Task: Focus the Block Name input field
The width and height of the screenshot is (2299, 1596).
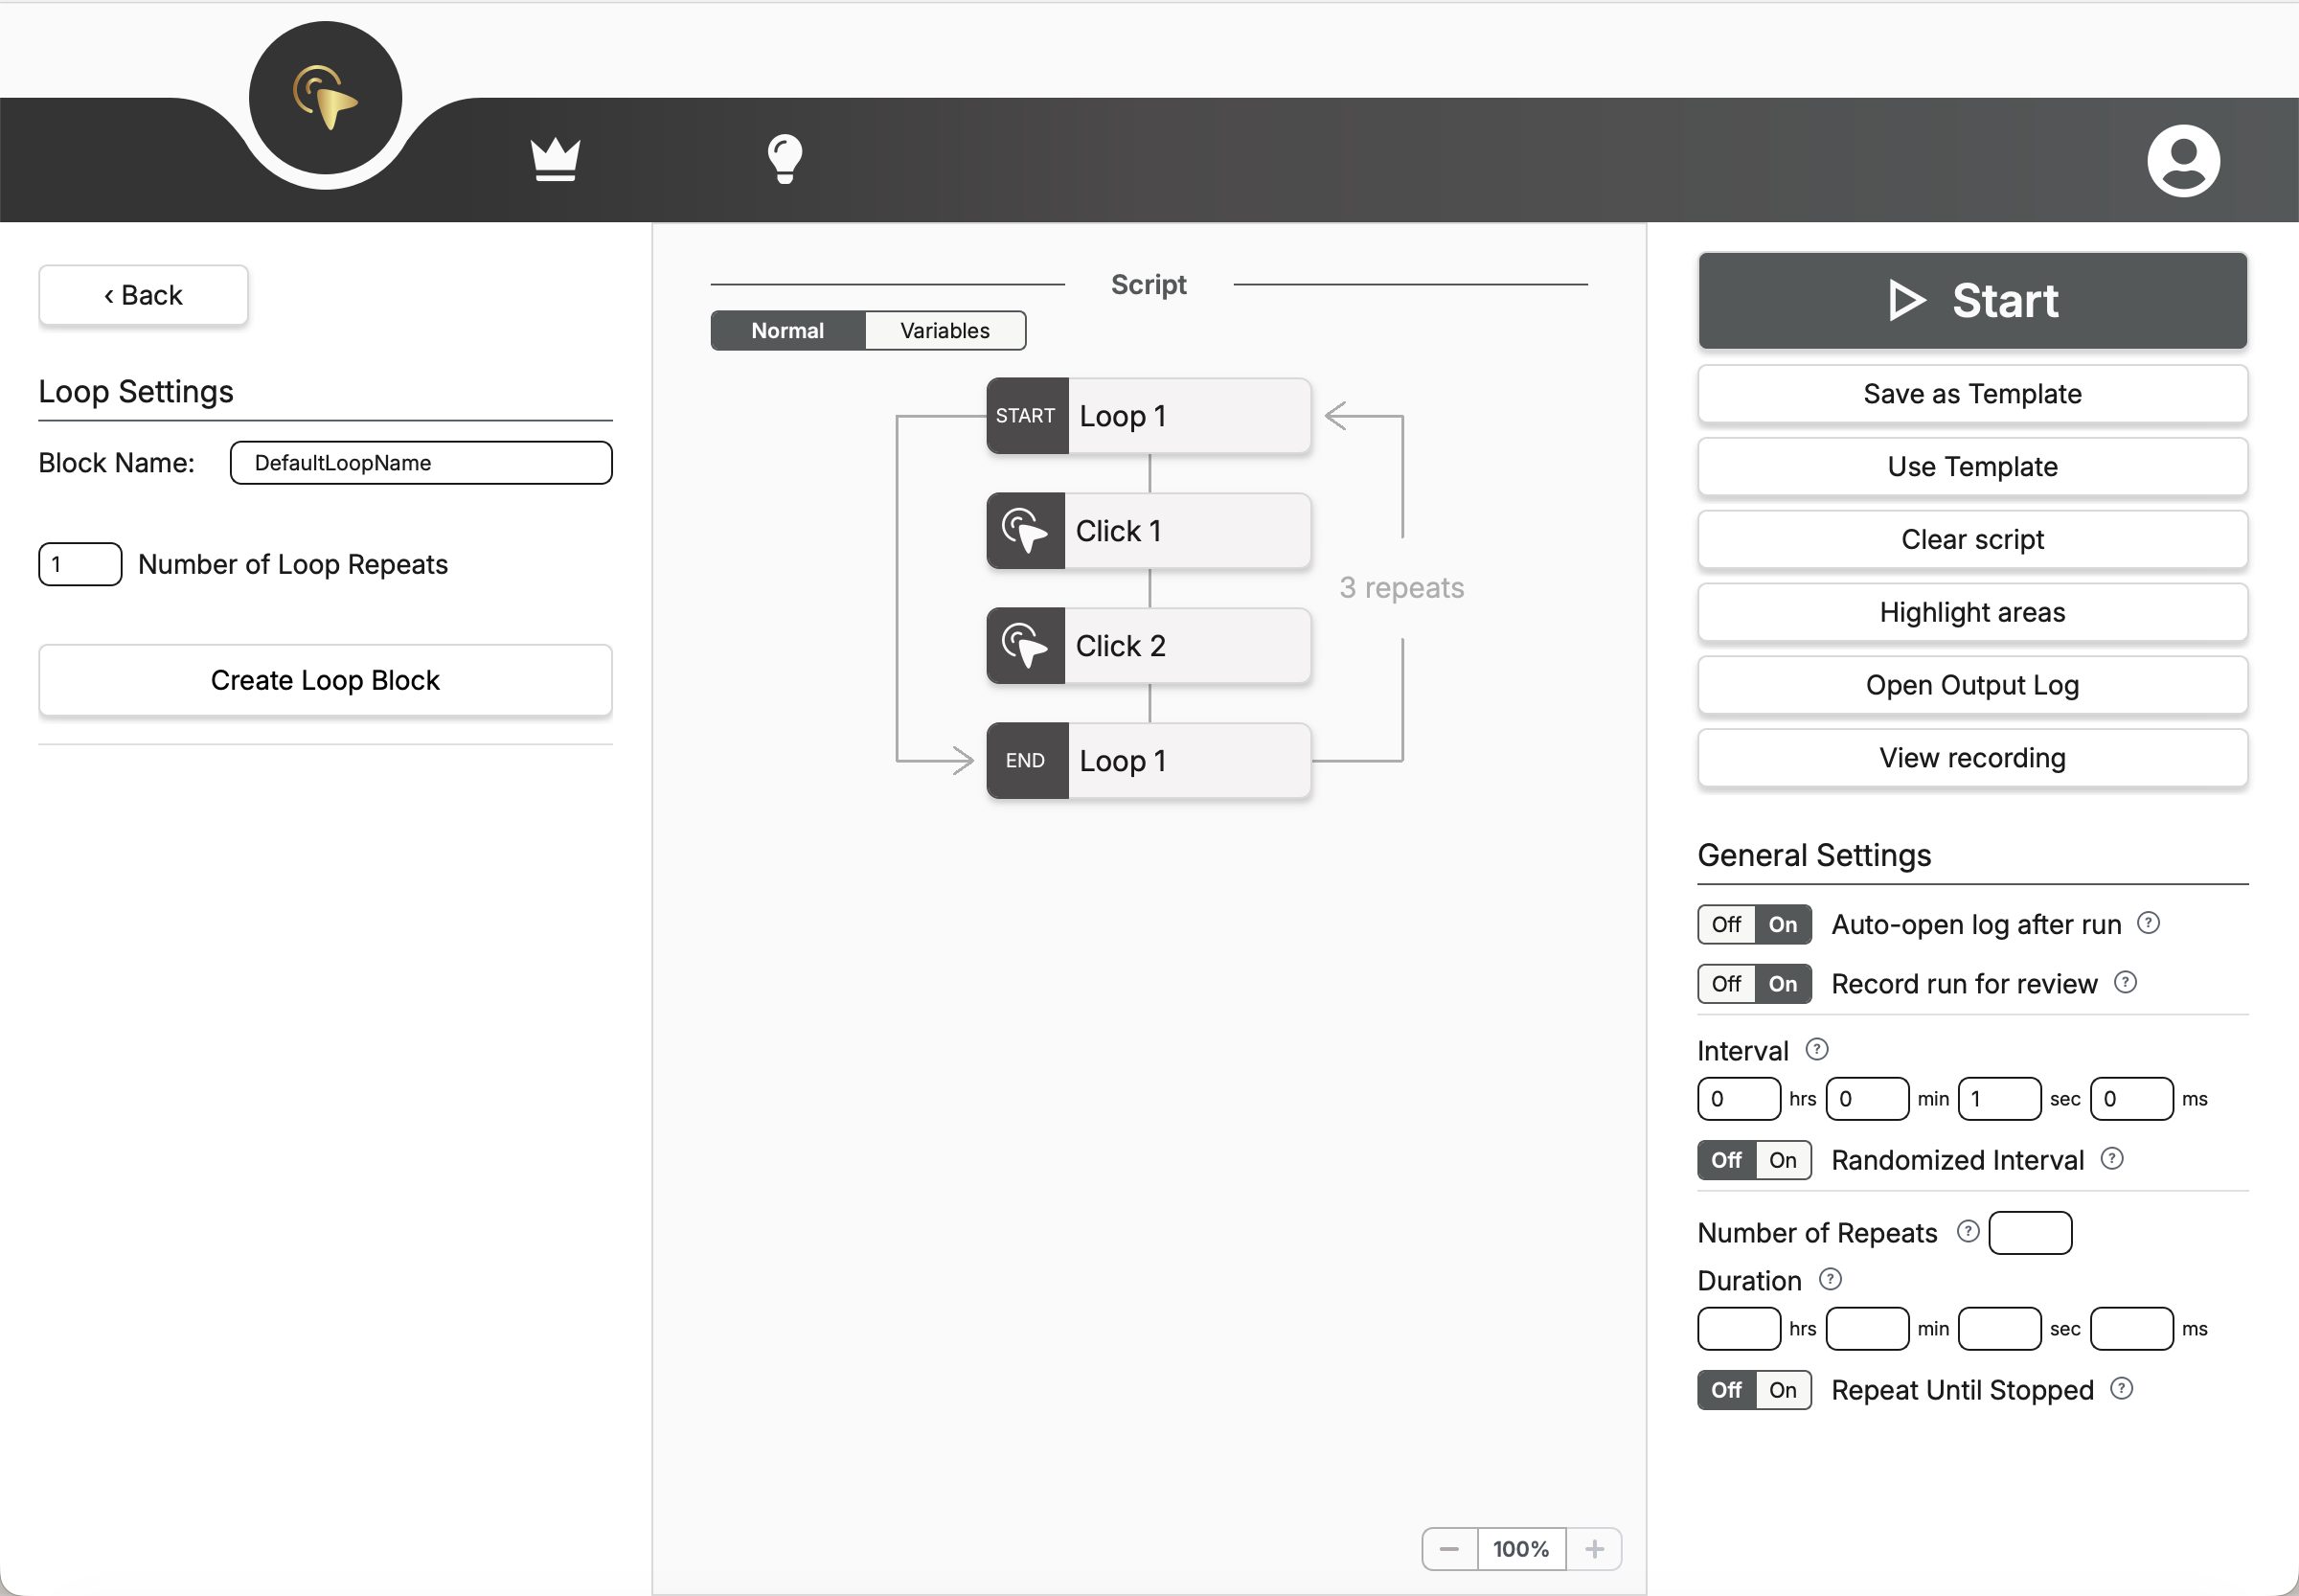Action: (x=421, y=463)
